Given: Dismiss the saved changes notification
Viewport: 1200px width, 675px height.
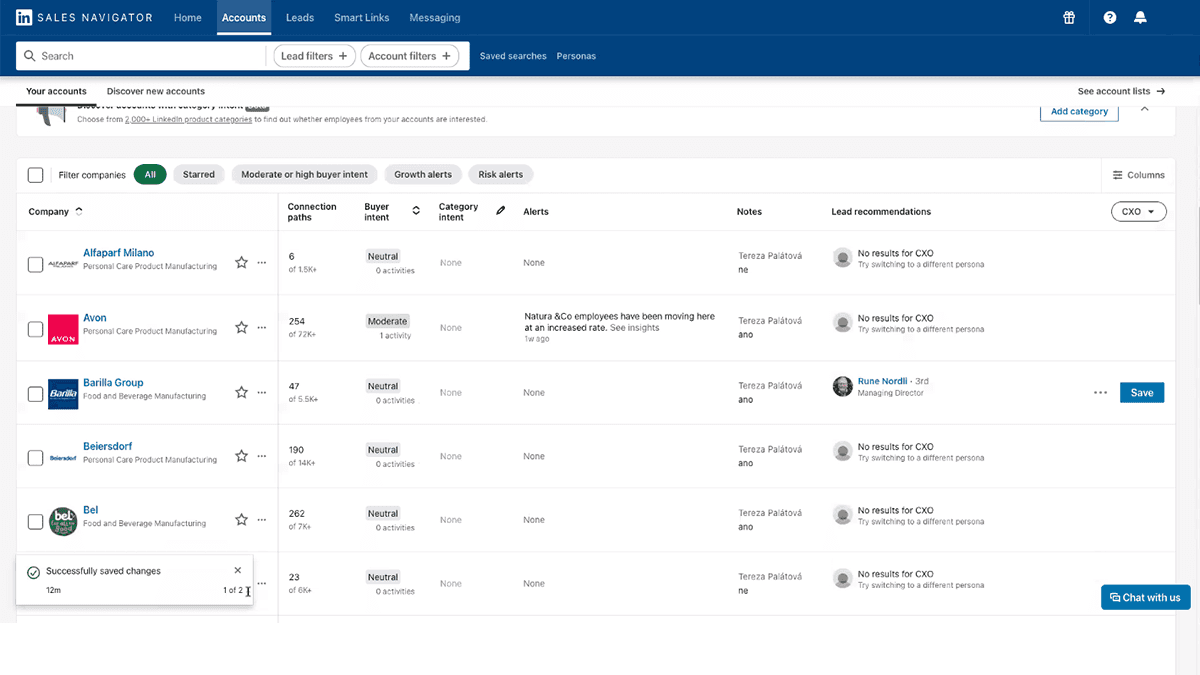Looking at the screenshot, I should [x=237, y=570].
